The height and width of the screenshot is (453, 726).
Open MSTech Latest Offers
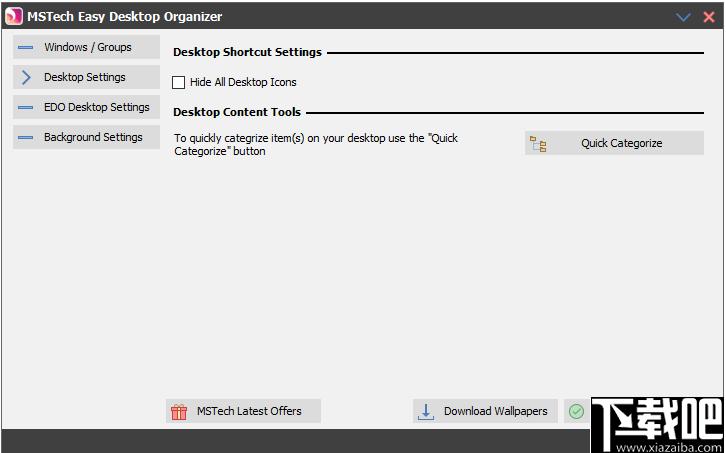pos(243,411)
